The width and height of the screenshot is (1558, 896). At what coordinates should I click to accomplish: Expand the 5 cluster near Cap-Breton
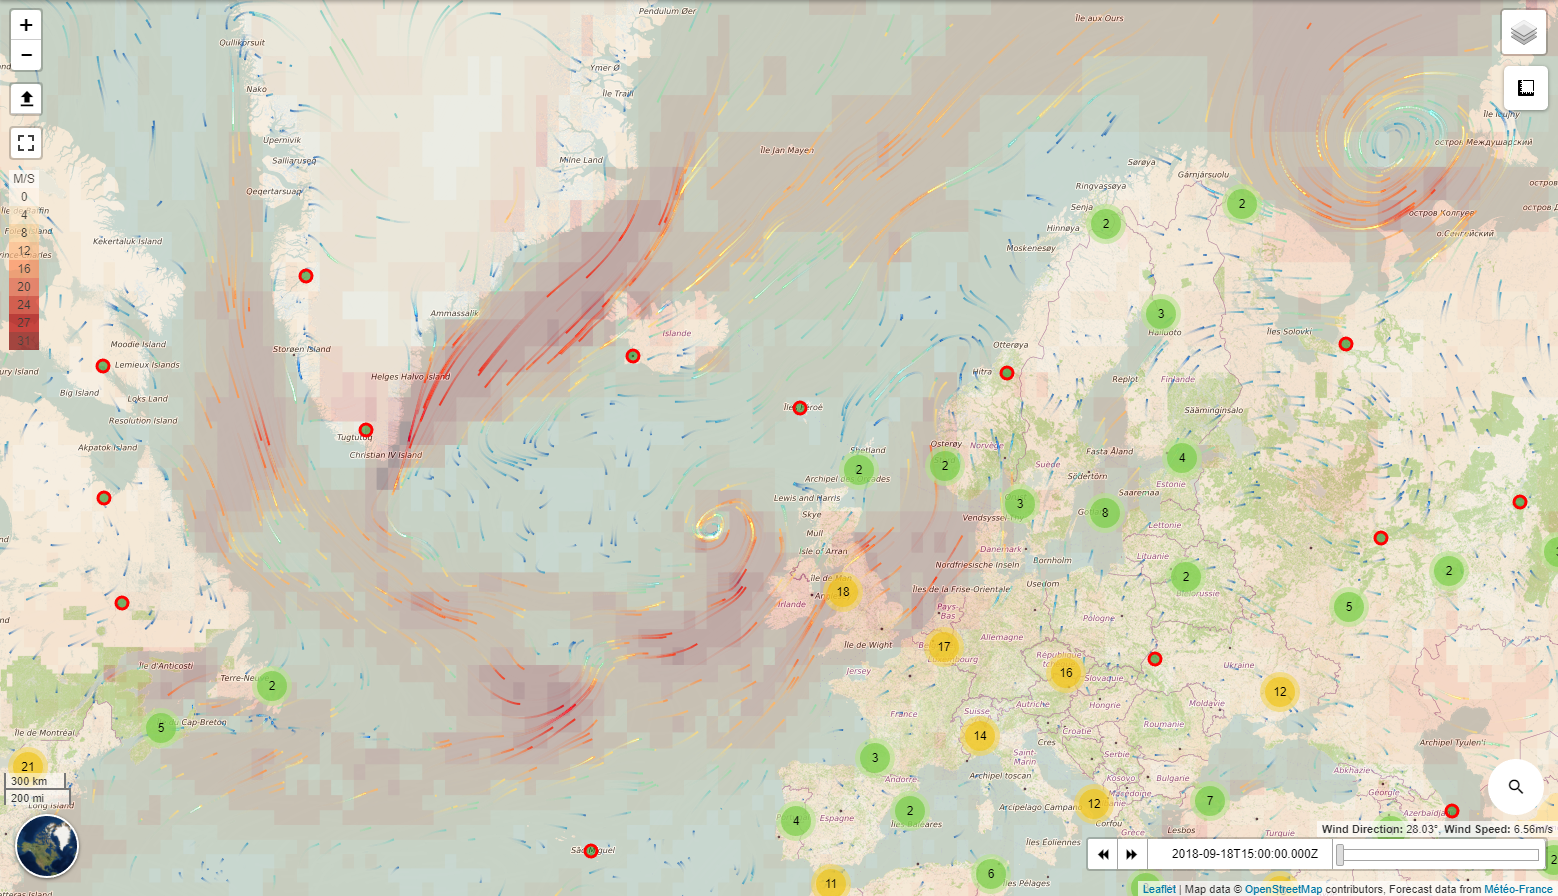click(161, 727)
